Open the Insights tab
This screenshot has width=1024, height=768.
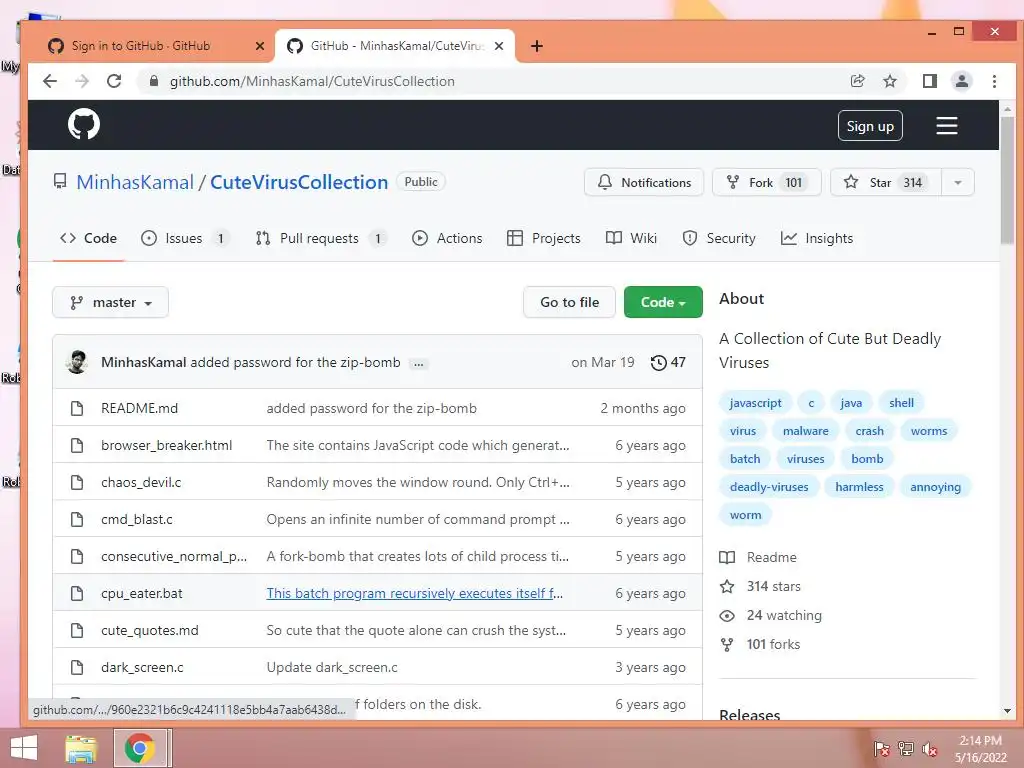[x=816, y=238]
